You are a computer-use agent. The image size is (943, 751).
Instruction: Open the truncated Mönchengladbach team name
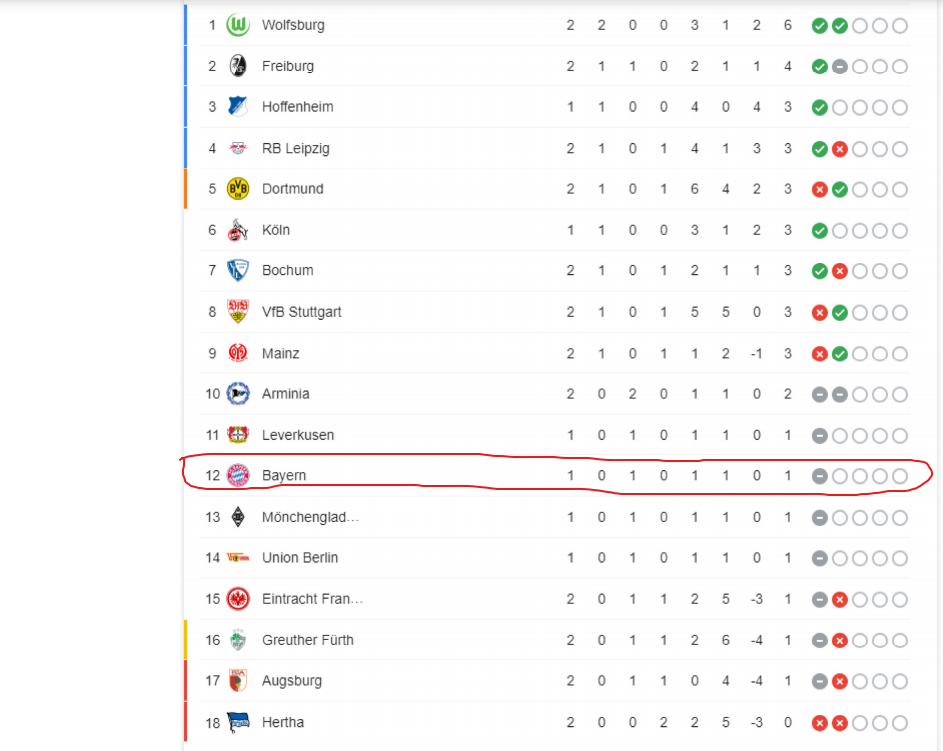tap(310, 517)
